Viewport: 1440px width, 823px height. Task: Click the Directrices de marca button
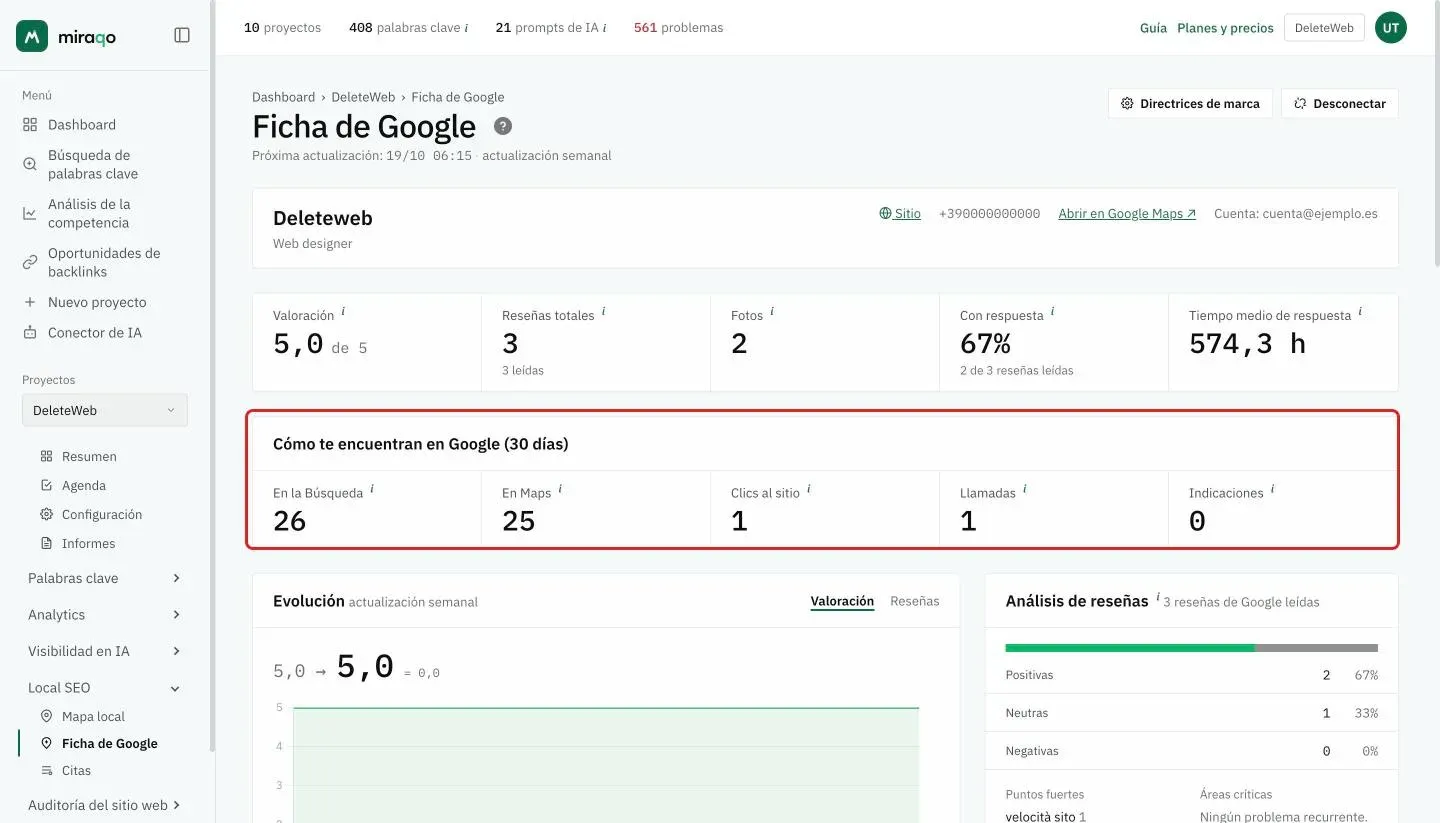pyautogui.click(x=1190, y=104)
